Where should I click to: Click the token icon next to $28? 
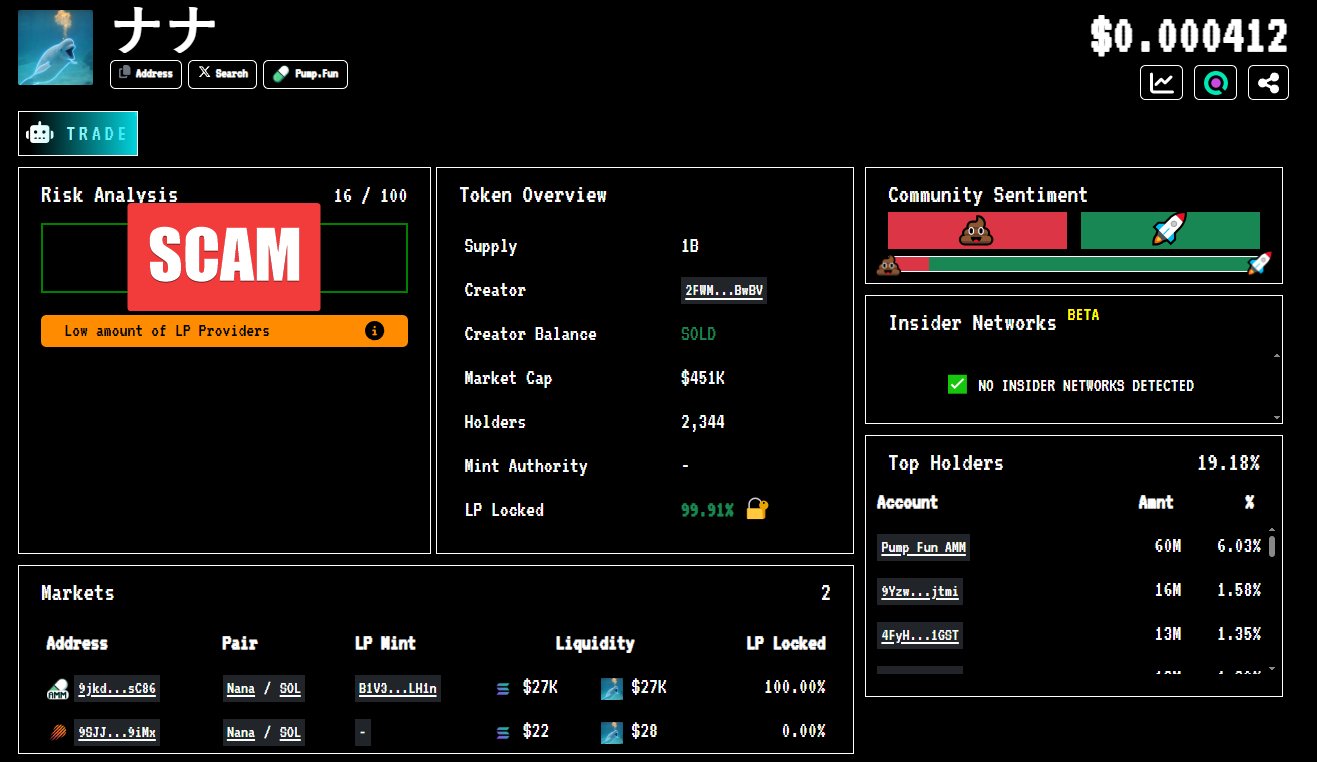(612, 732)
